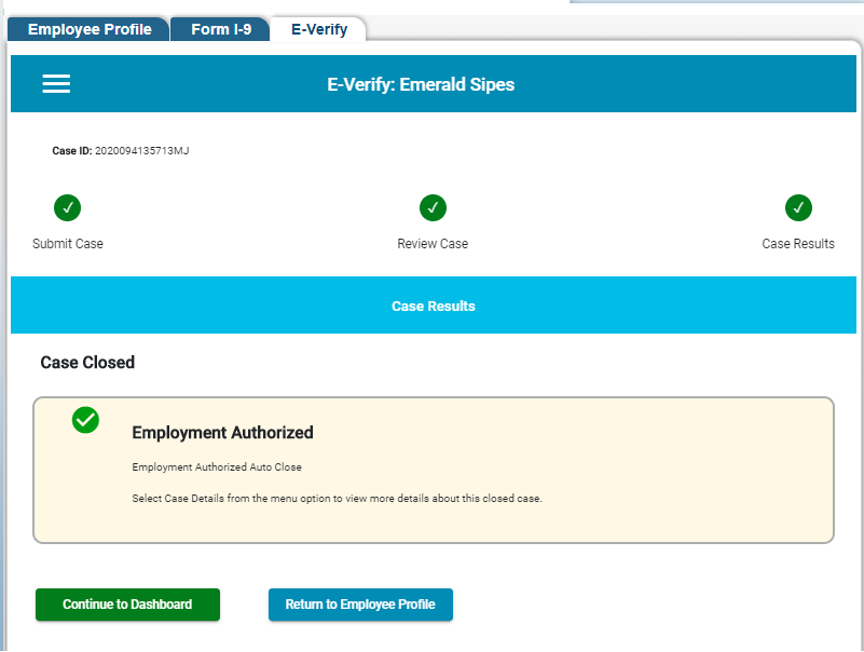Click the Review Case green checkmark step
Image resolution: width=864 pixels, height=652 pixels.
pos(433,208)
